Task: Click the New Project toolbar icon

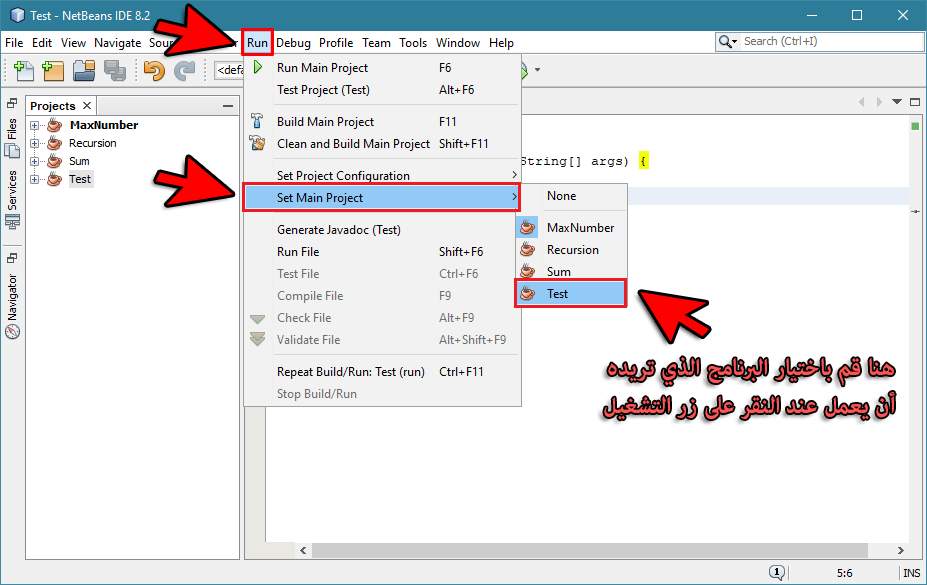Action: click(x=53, y=70)
